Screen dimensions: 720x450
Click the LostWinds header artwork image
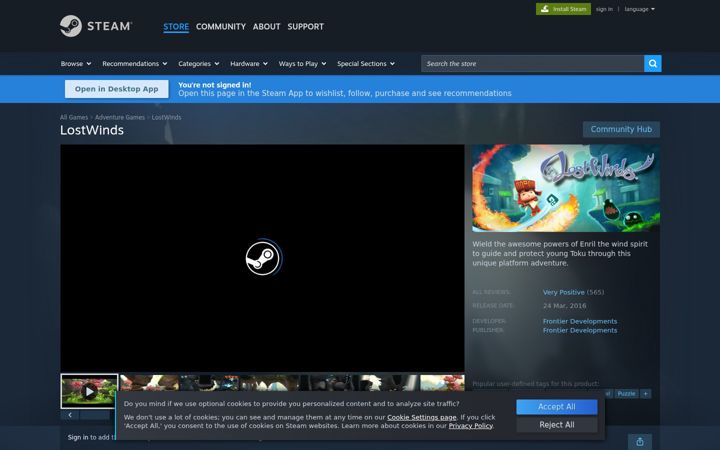(x=566, y=188)
